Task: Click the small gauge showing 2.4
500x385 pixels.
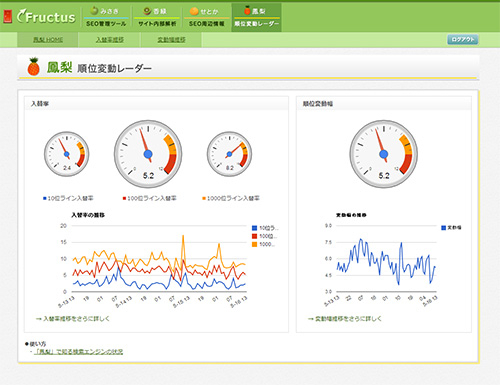Action: coord(67,154)
